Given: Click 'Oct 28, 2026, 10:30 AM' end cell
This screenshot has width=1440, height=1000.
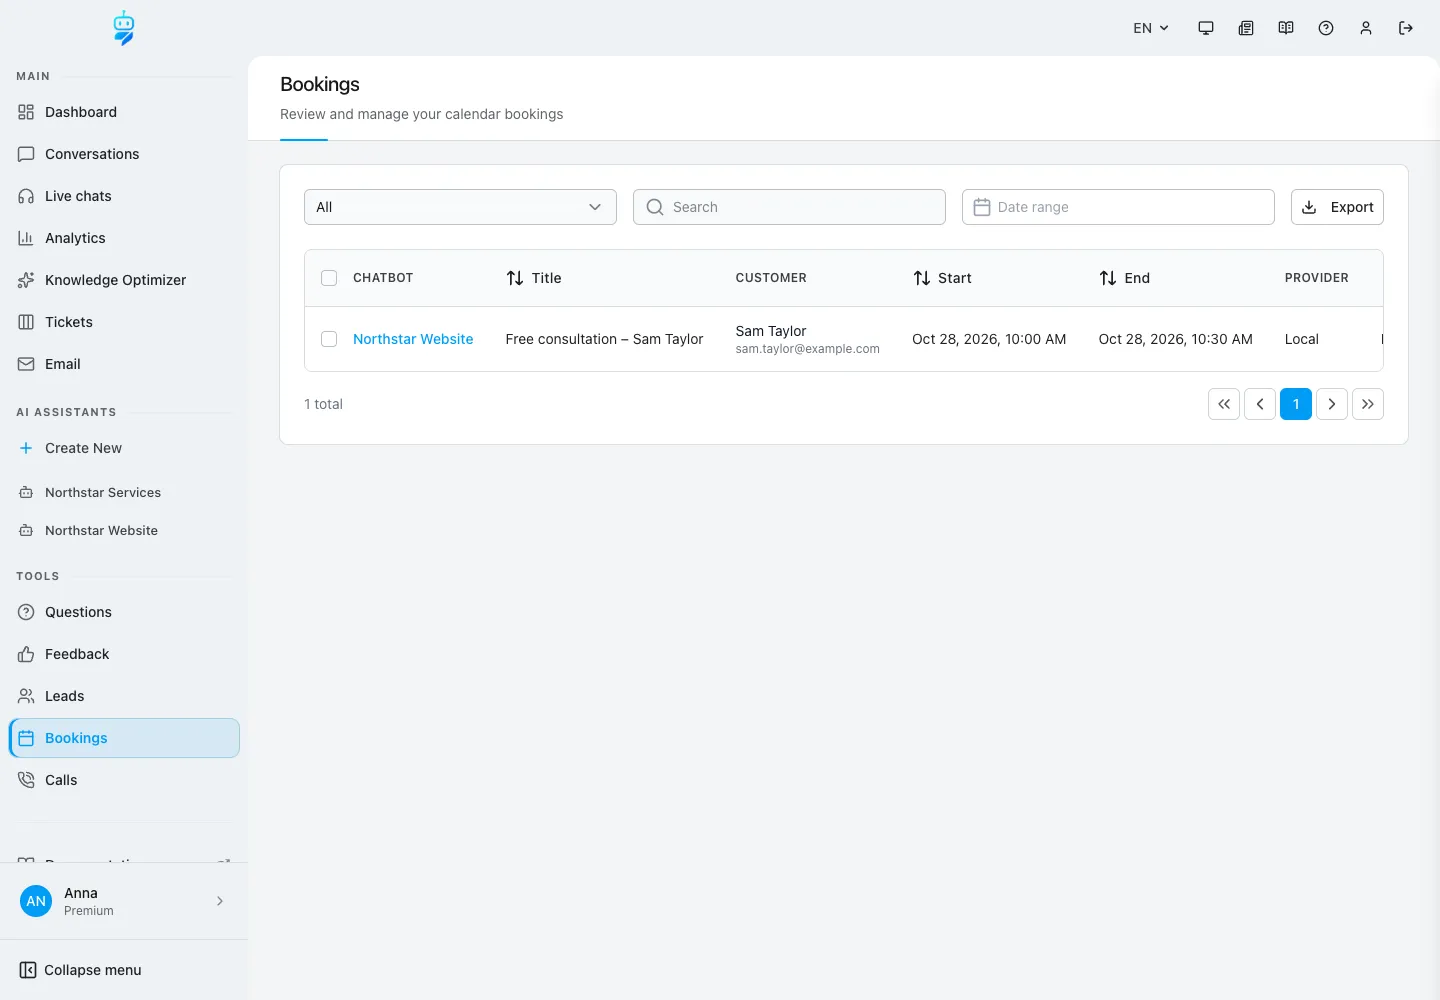Looking at the screenshot, I should coord(1176,339).
